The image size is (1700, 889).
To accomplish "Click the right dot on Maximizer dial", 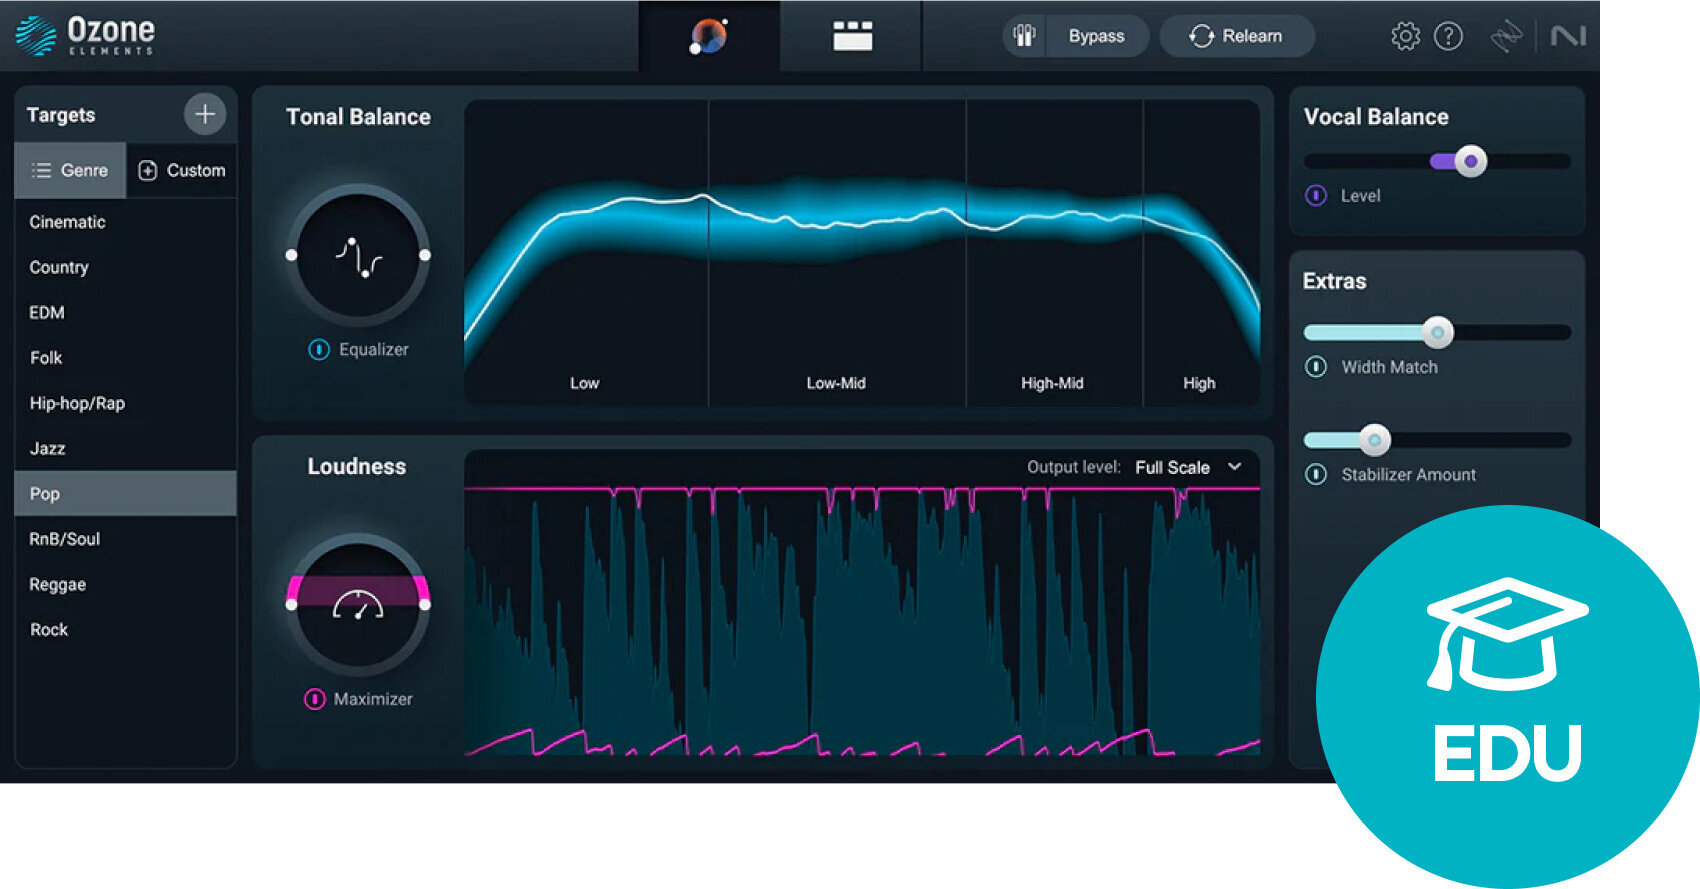I will [x=425, y=605].
